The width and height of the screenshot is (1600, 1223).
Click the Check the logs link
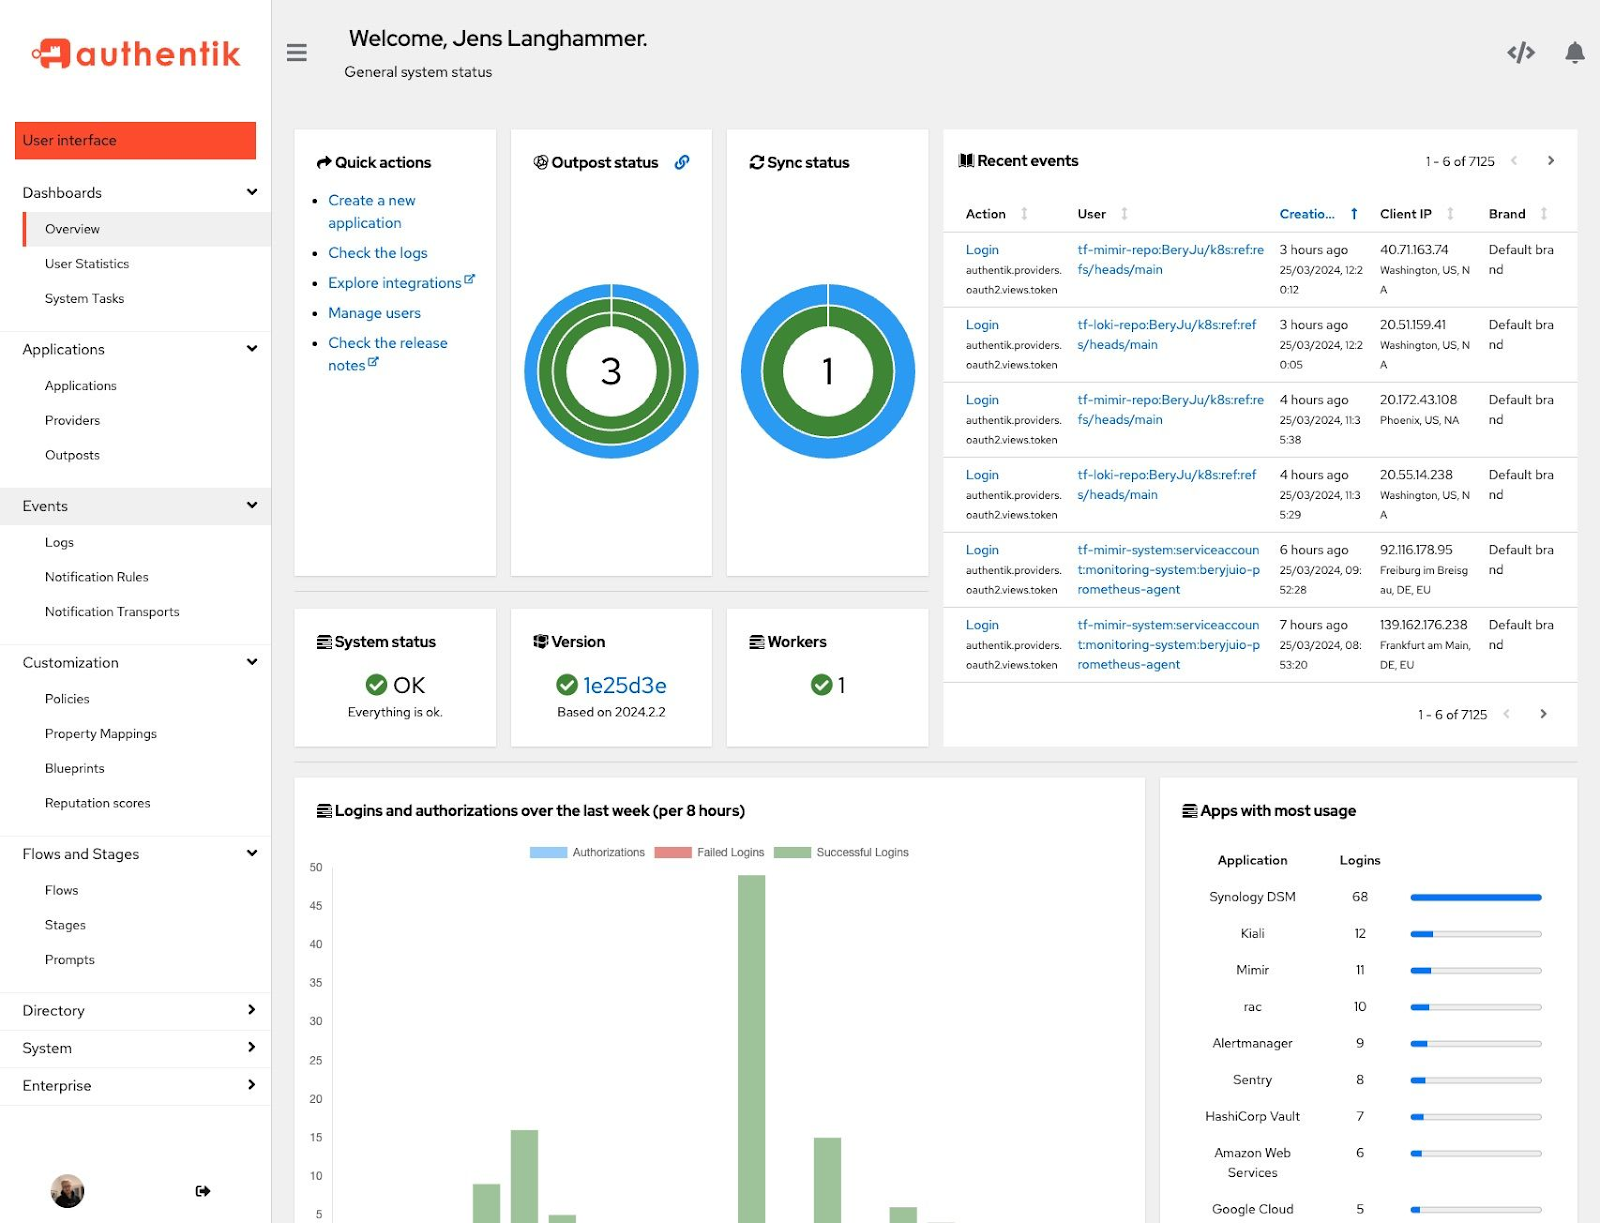[378, 253]
